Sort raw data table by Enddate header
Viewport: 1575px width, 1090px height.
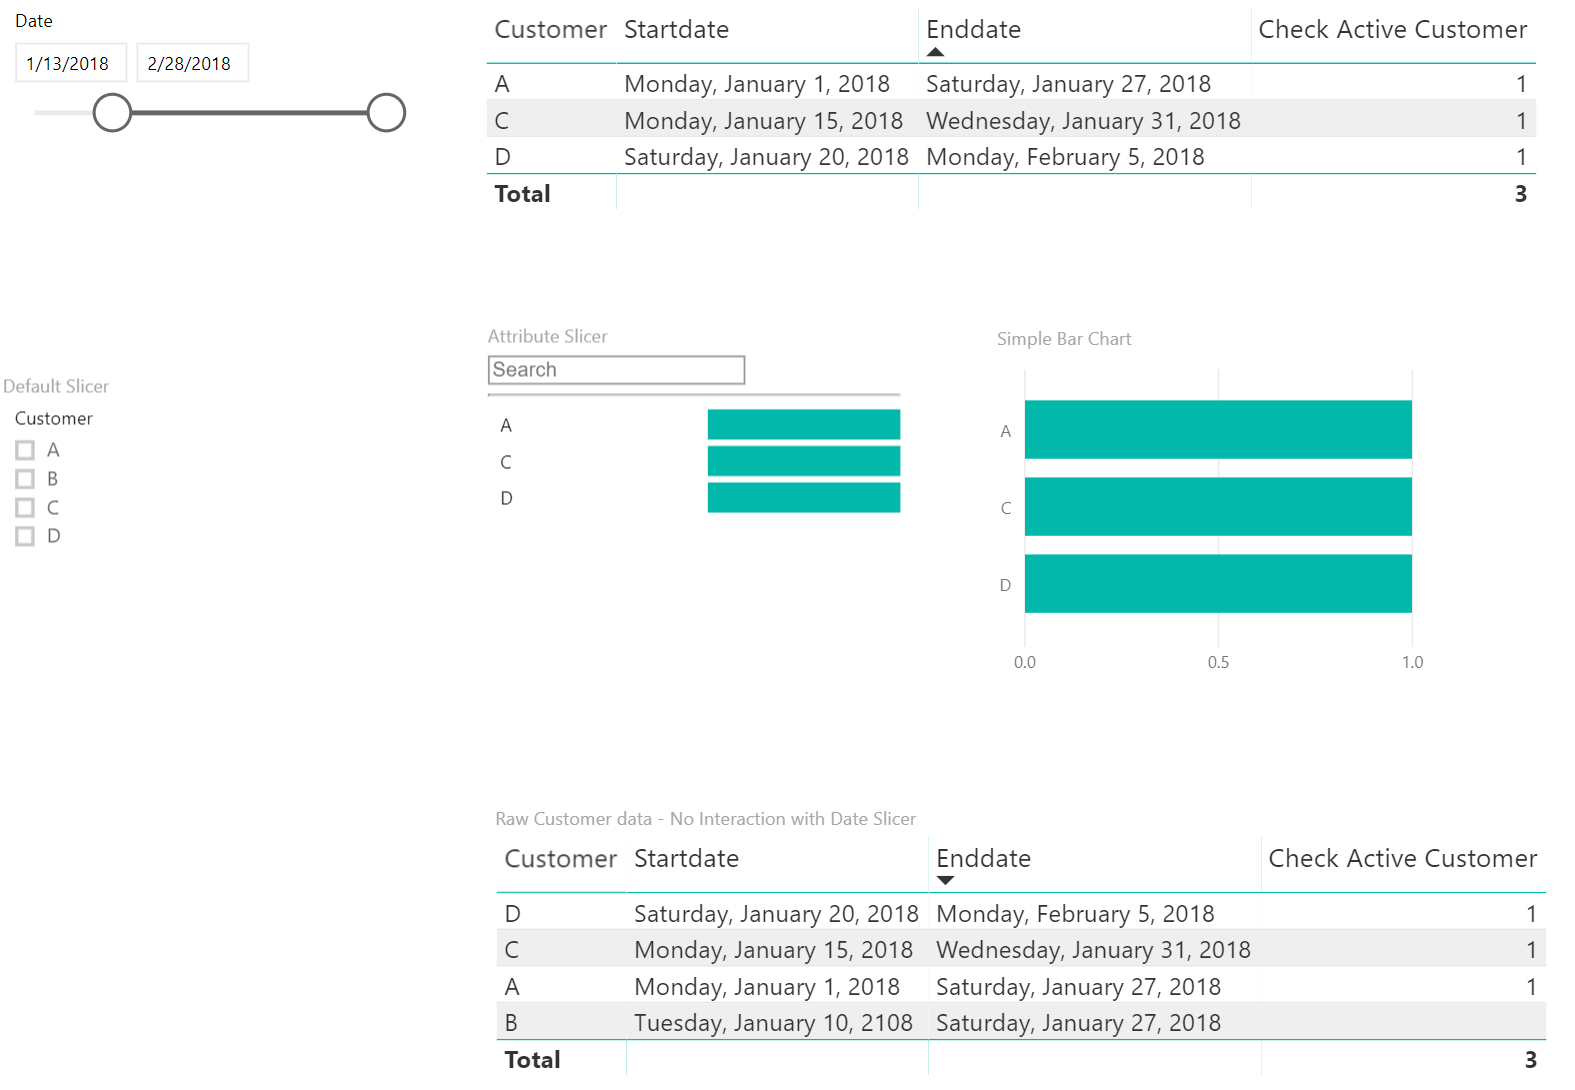983,859
